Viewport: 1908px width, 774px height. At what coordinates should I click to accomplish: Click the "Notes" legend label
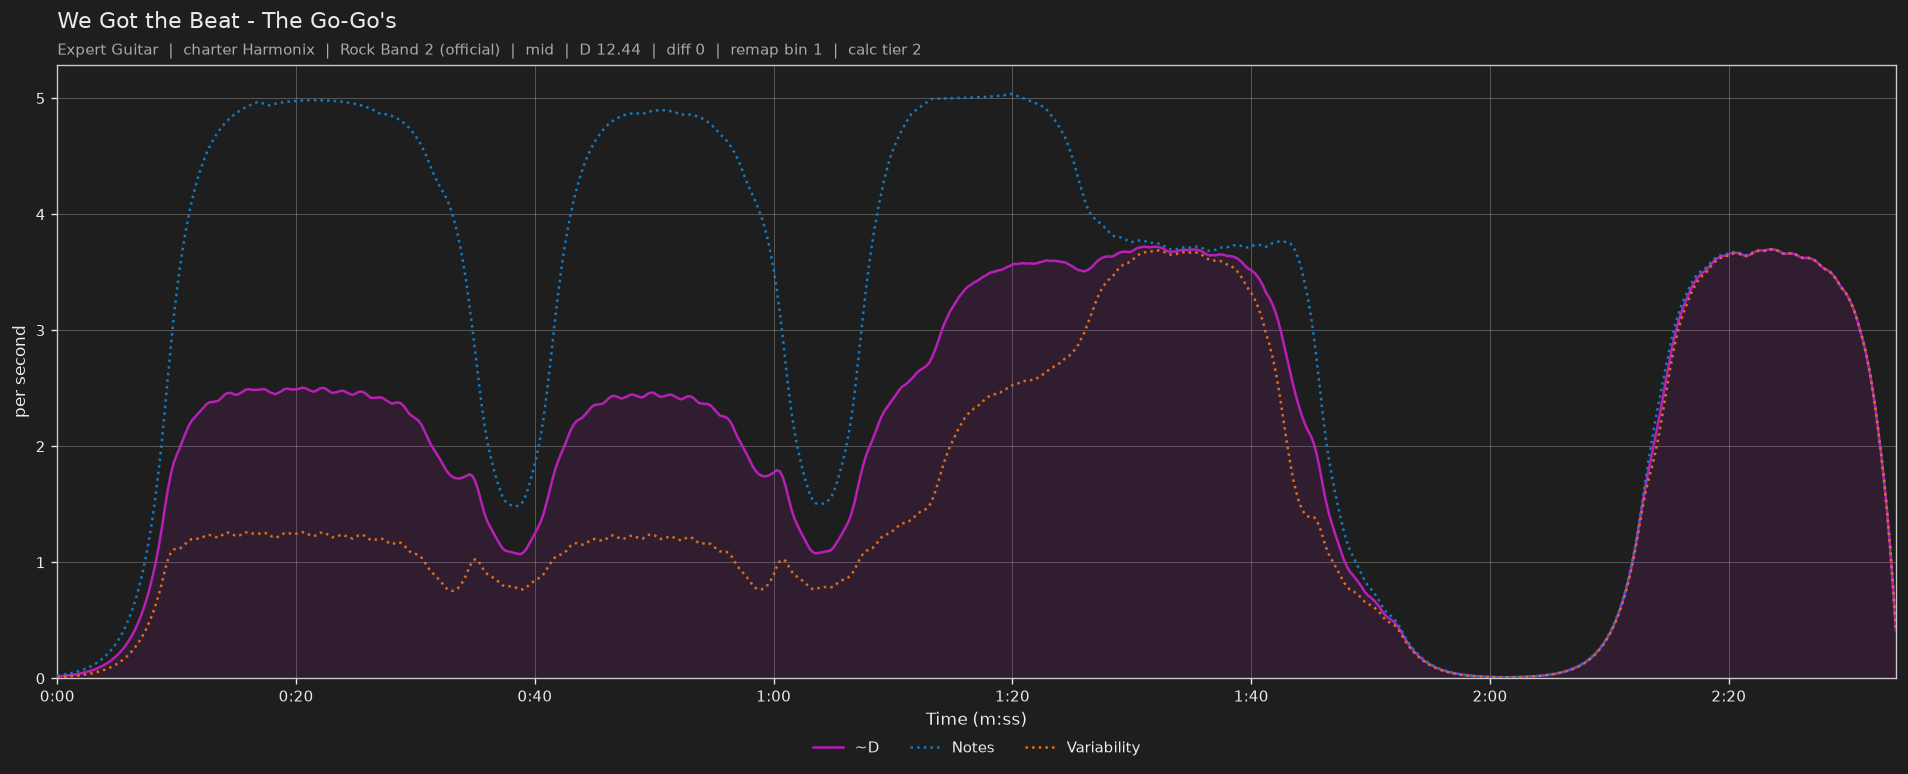tap(973, 748)
